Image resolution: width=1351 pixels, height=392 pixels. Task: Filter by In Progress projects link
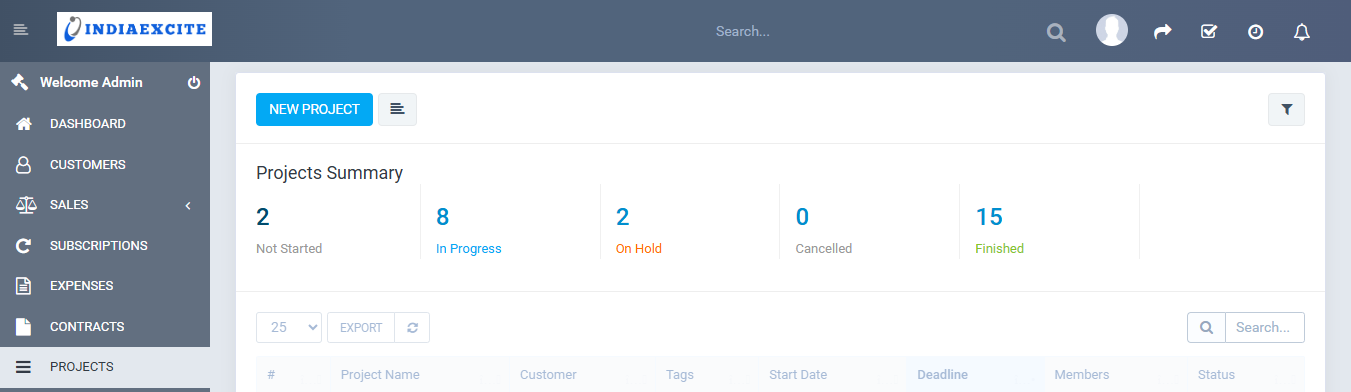click(468, 249)
